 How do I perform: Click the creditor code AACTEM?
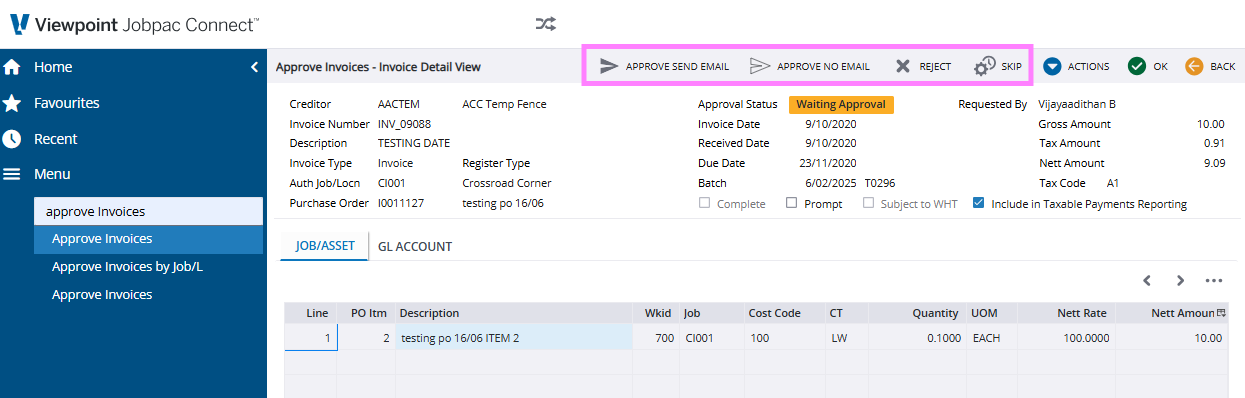tap(400, 104)
